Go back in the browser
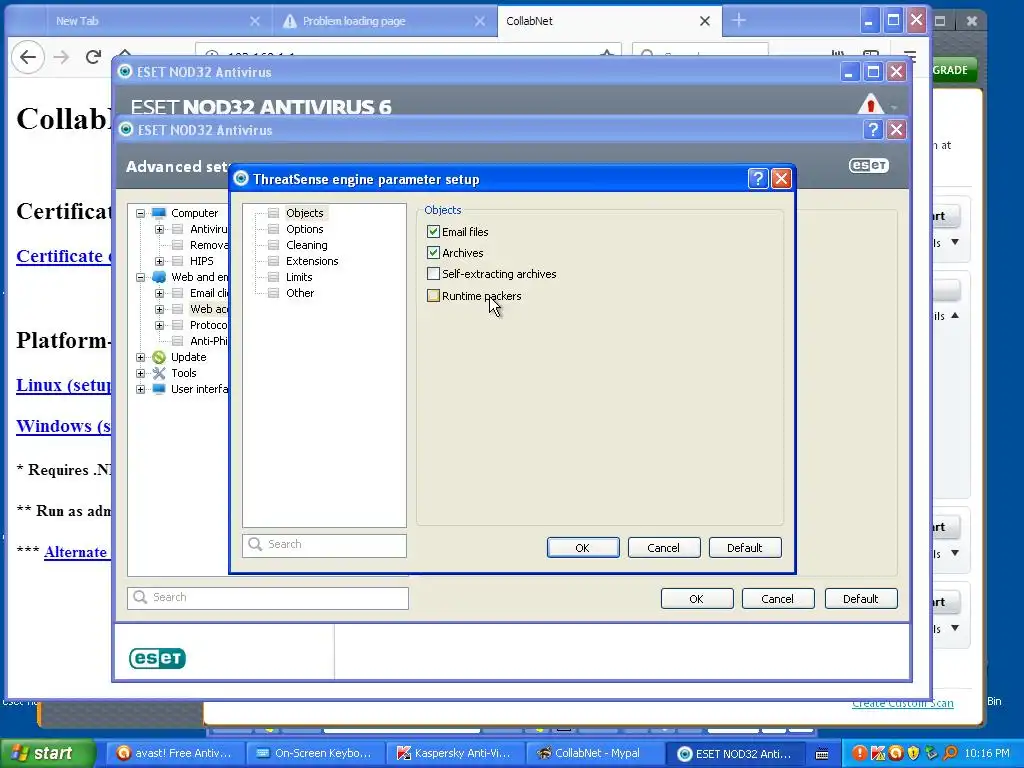Image resolution: width=1024 pixels, height=768 pixels. 28,57
